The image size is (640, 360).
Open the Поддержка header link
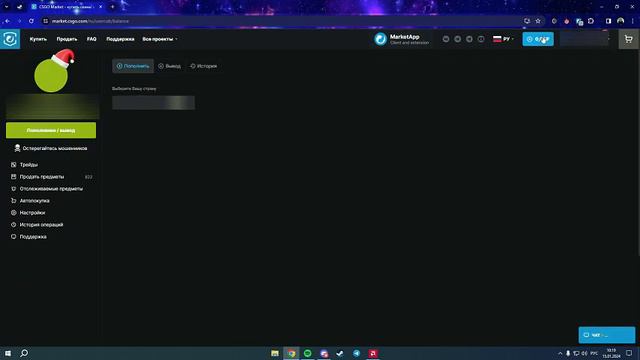[120, 39]
